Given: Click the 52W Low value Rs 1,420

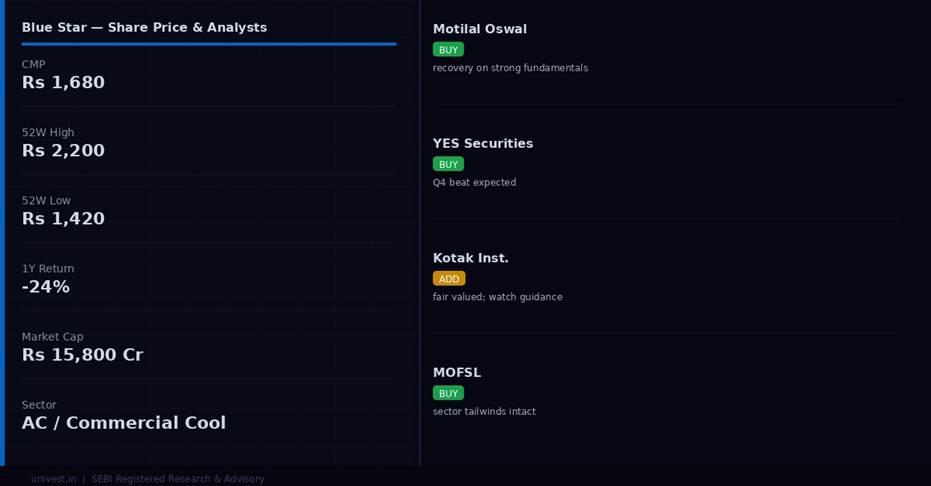Looking at the screenshot, I should click(x=63, y=219).
